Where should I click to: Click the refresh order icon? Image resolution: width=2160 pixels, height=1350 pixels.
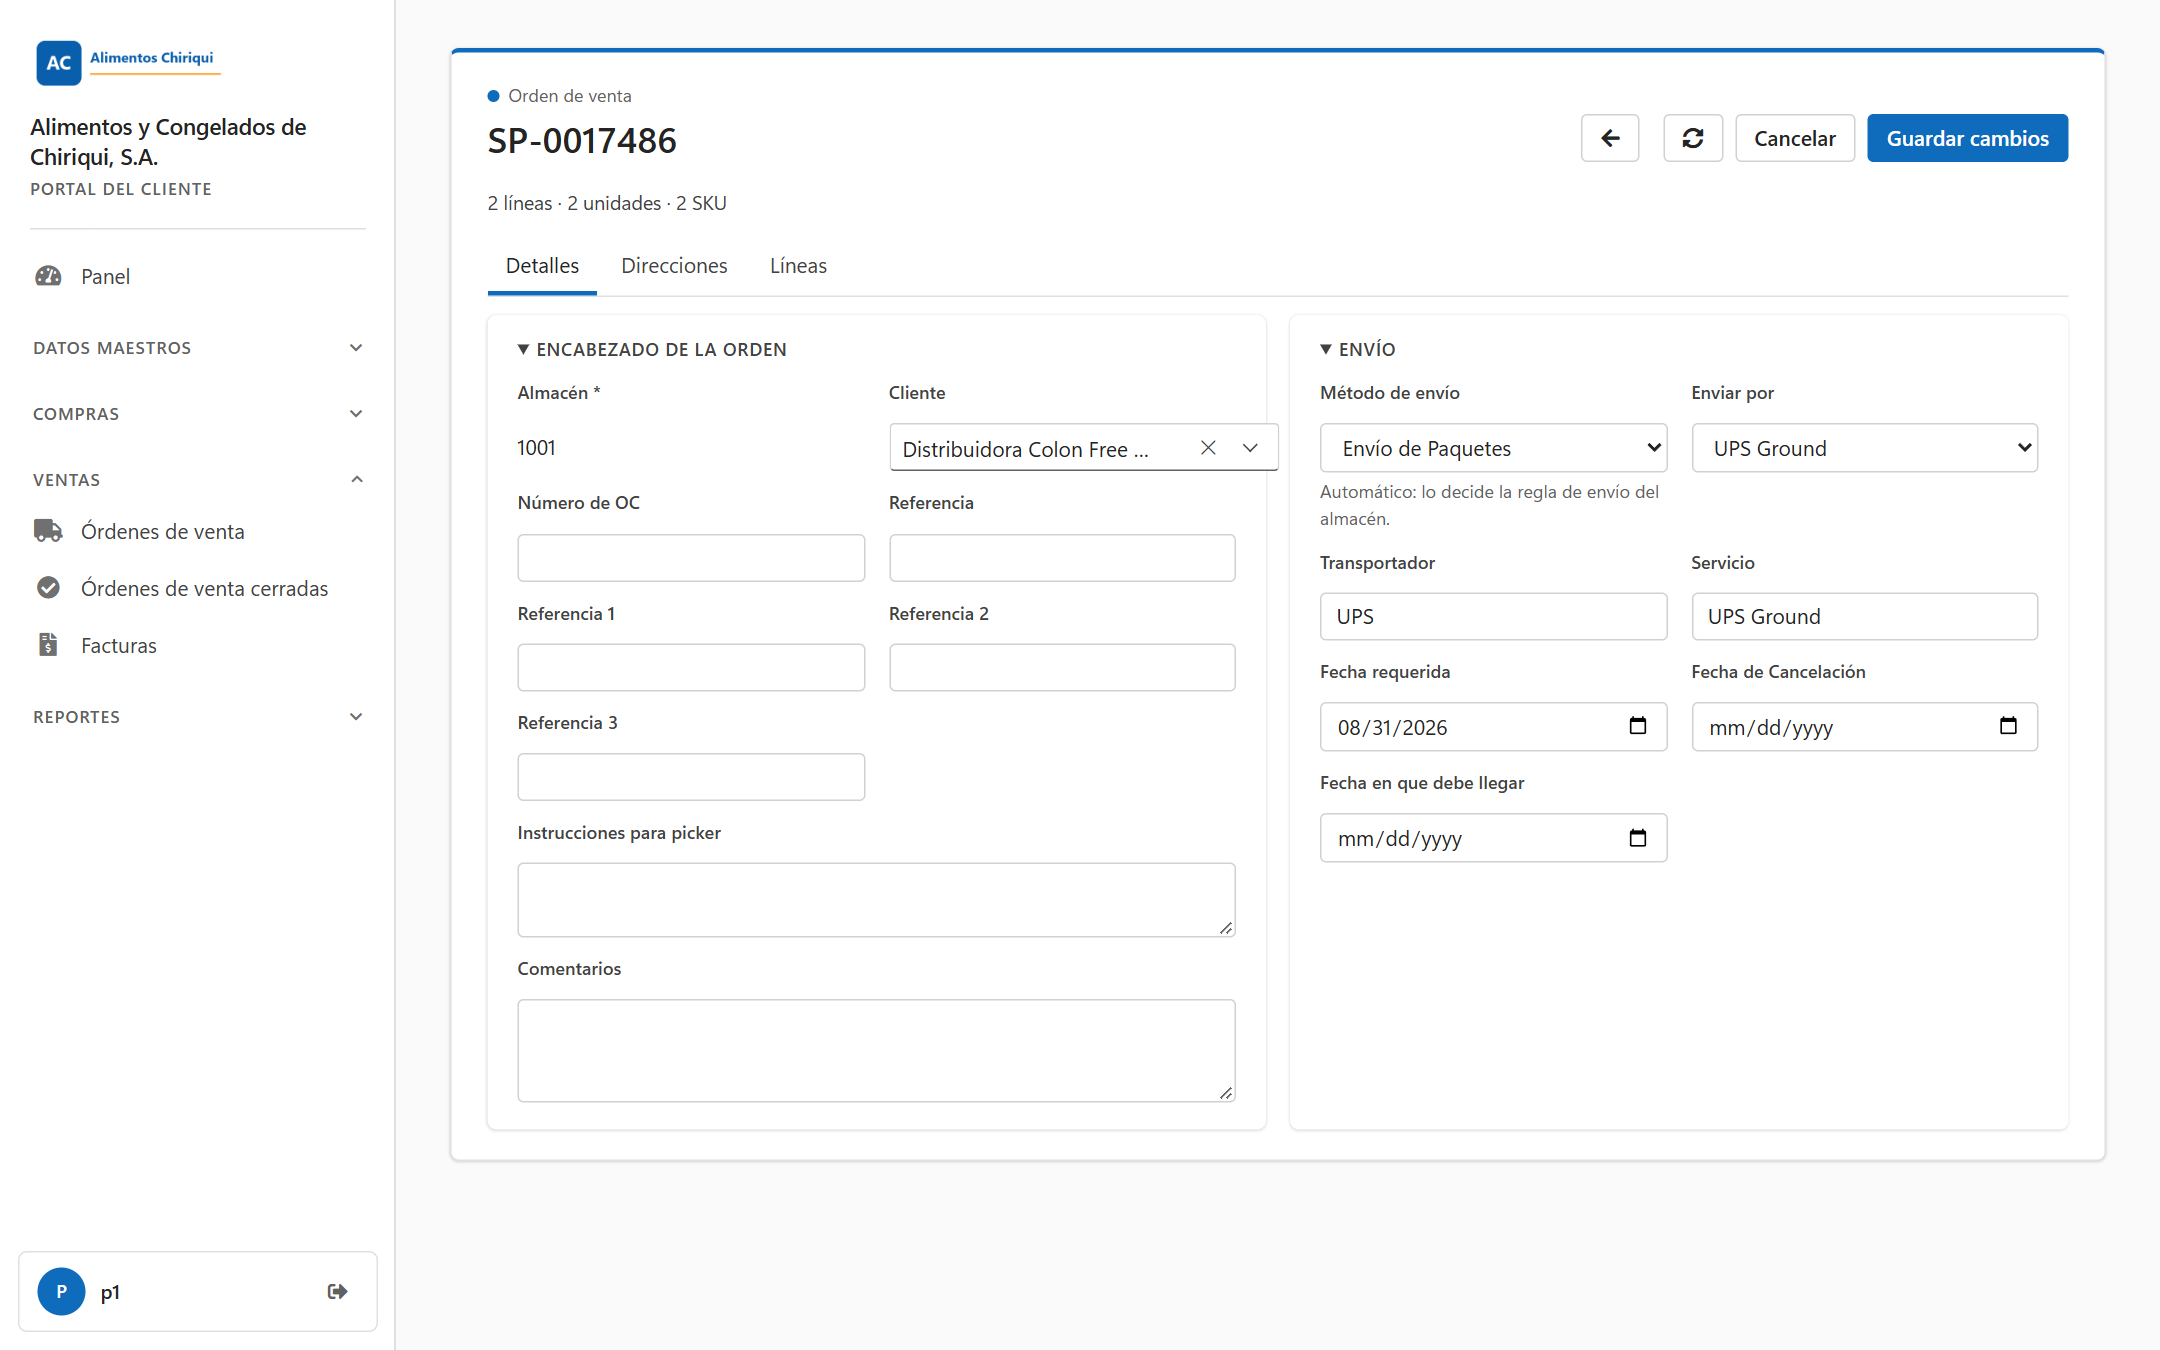tap(1692, 138)
